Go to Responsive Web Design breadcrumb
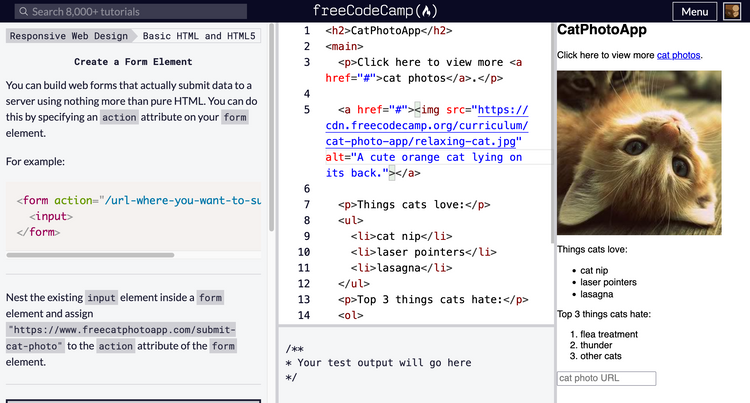Viewport: 750px width, 403px height. [x=69, y=36]
